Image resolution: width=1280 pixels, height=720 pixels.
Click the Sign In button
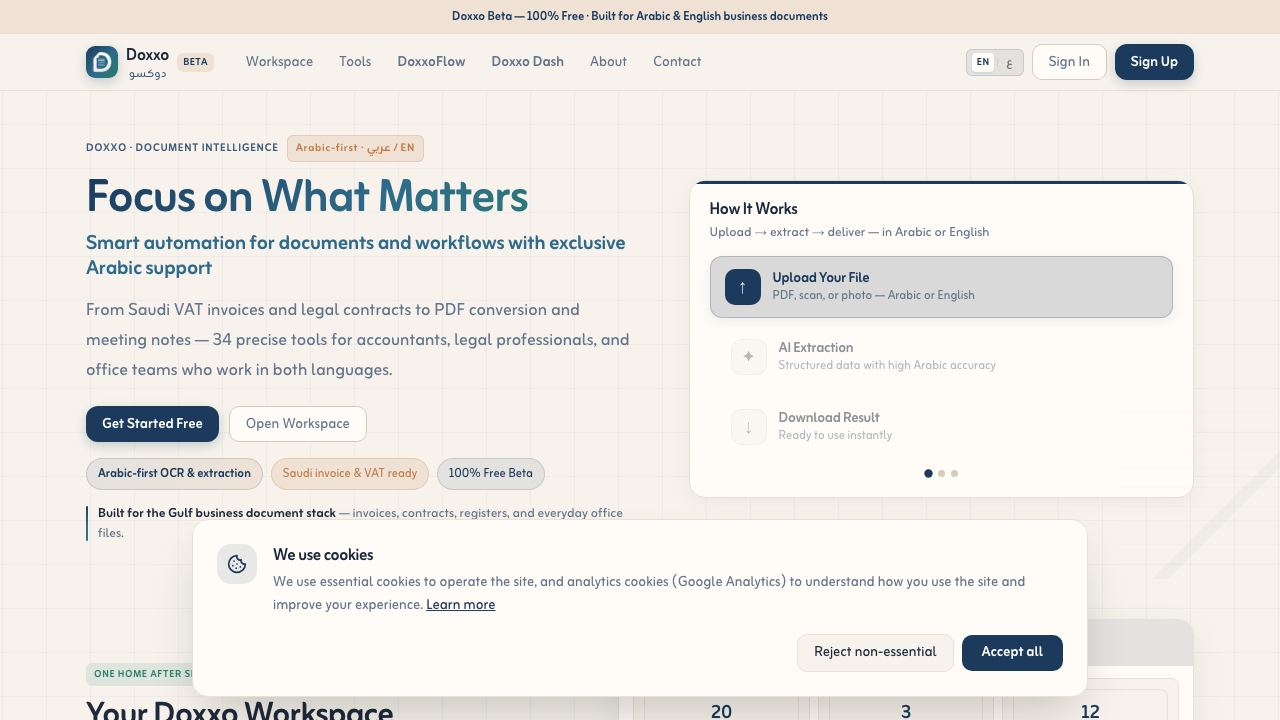(1069, 62)
